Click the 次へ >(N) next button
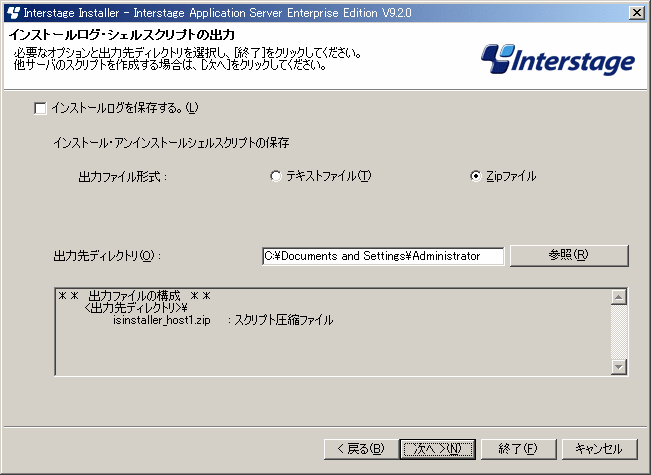The width and height of the screenshot is (651, 475). click(x=438, y=449)
